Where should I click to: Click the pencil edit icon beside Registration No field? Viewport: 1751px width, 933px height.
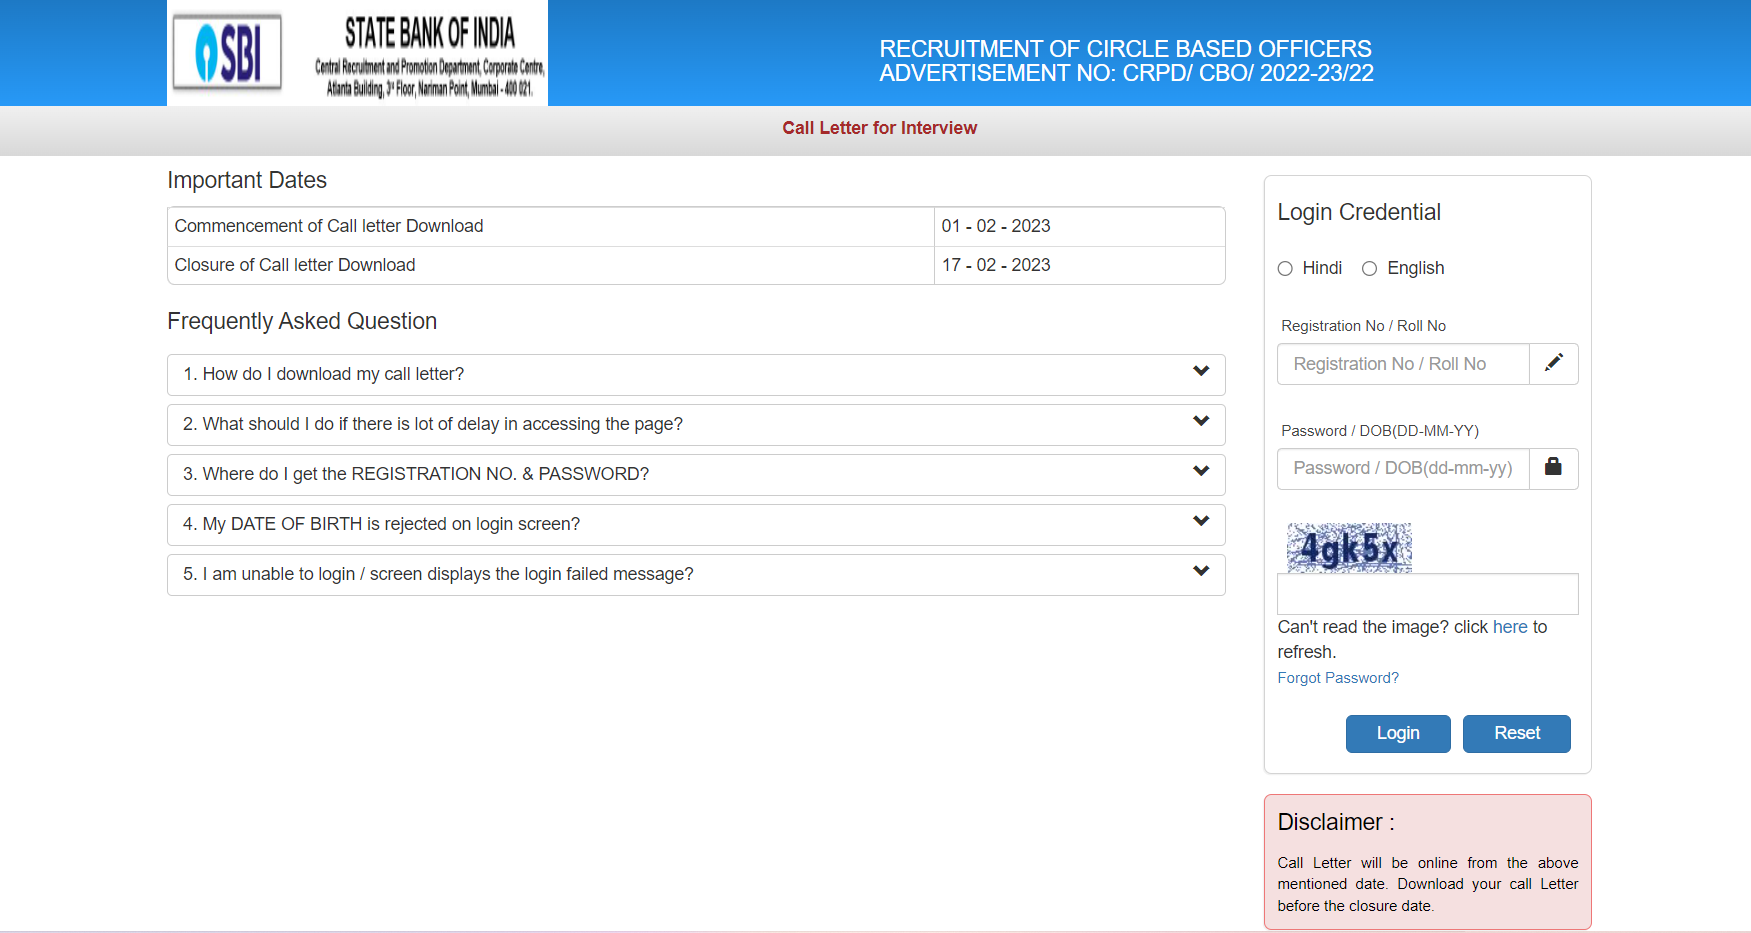tap(1553, 363)
